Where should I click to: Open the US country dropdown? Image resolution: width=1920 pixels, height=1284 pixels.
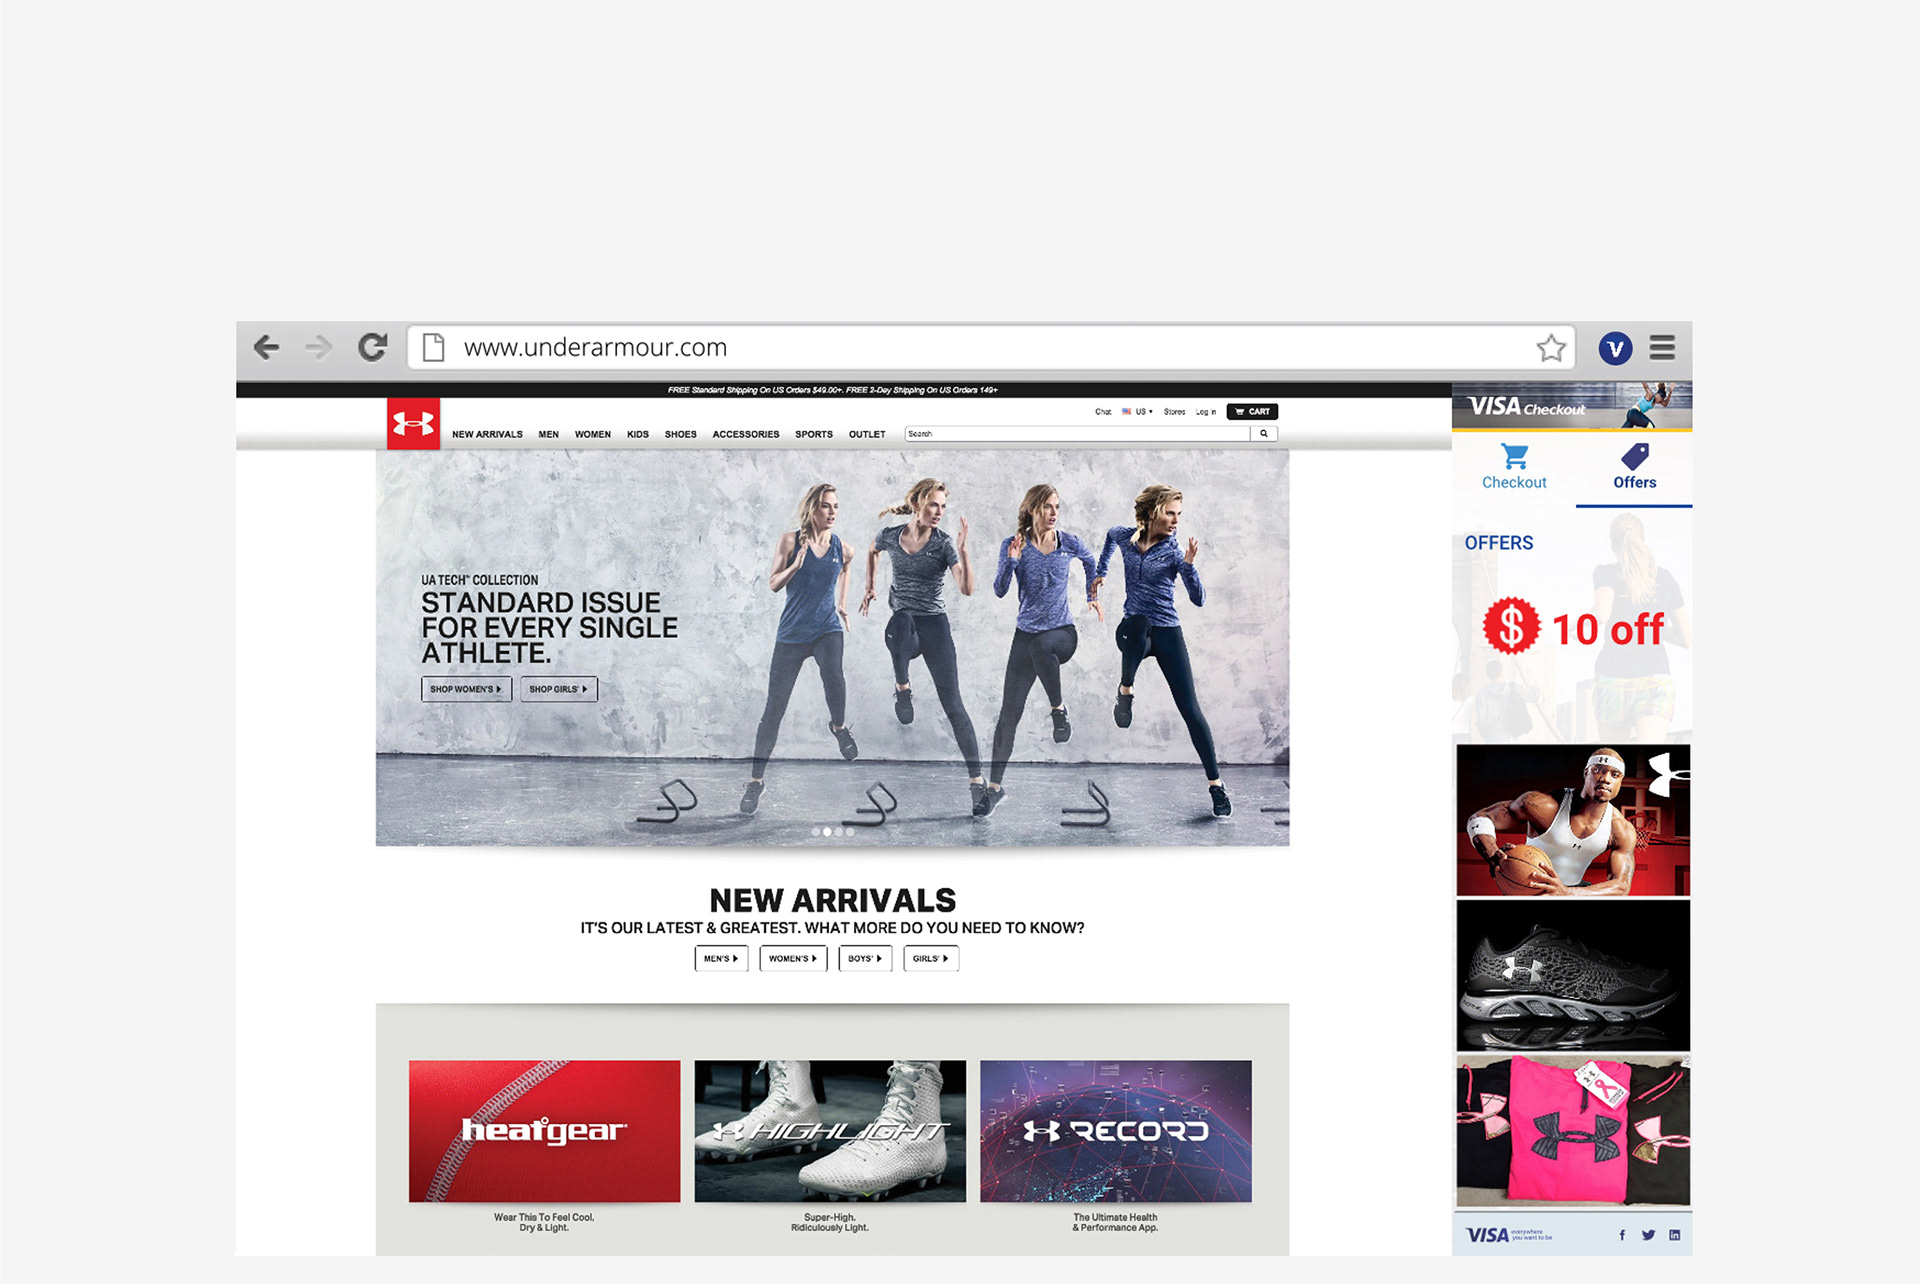point(1137,411)
